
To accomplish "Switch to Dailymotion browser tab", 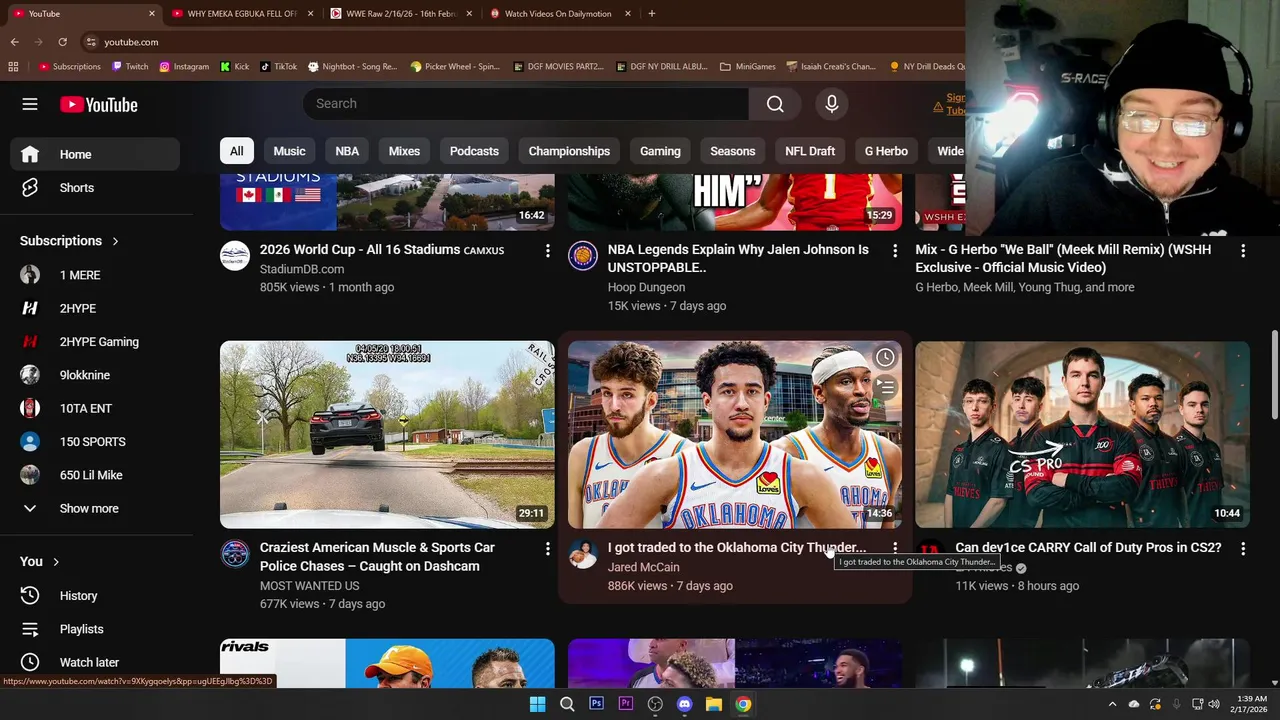I will (560, 14).
